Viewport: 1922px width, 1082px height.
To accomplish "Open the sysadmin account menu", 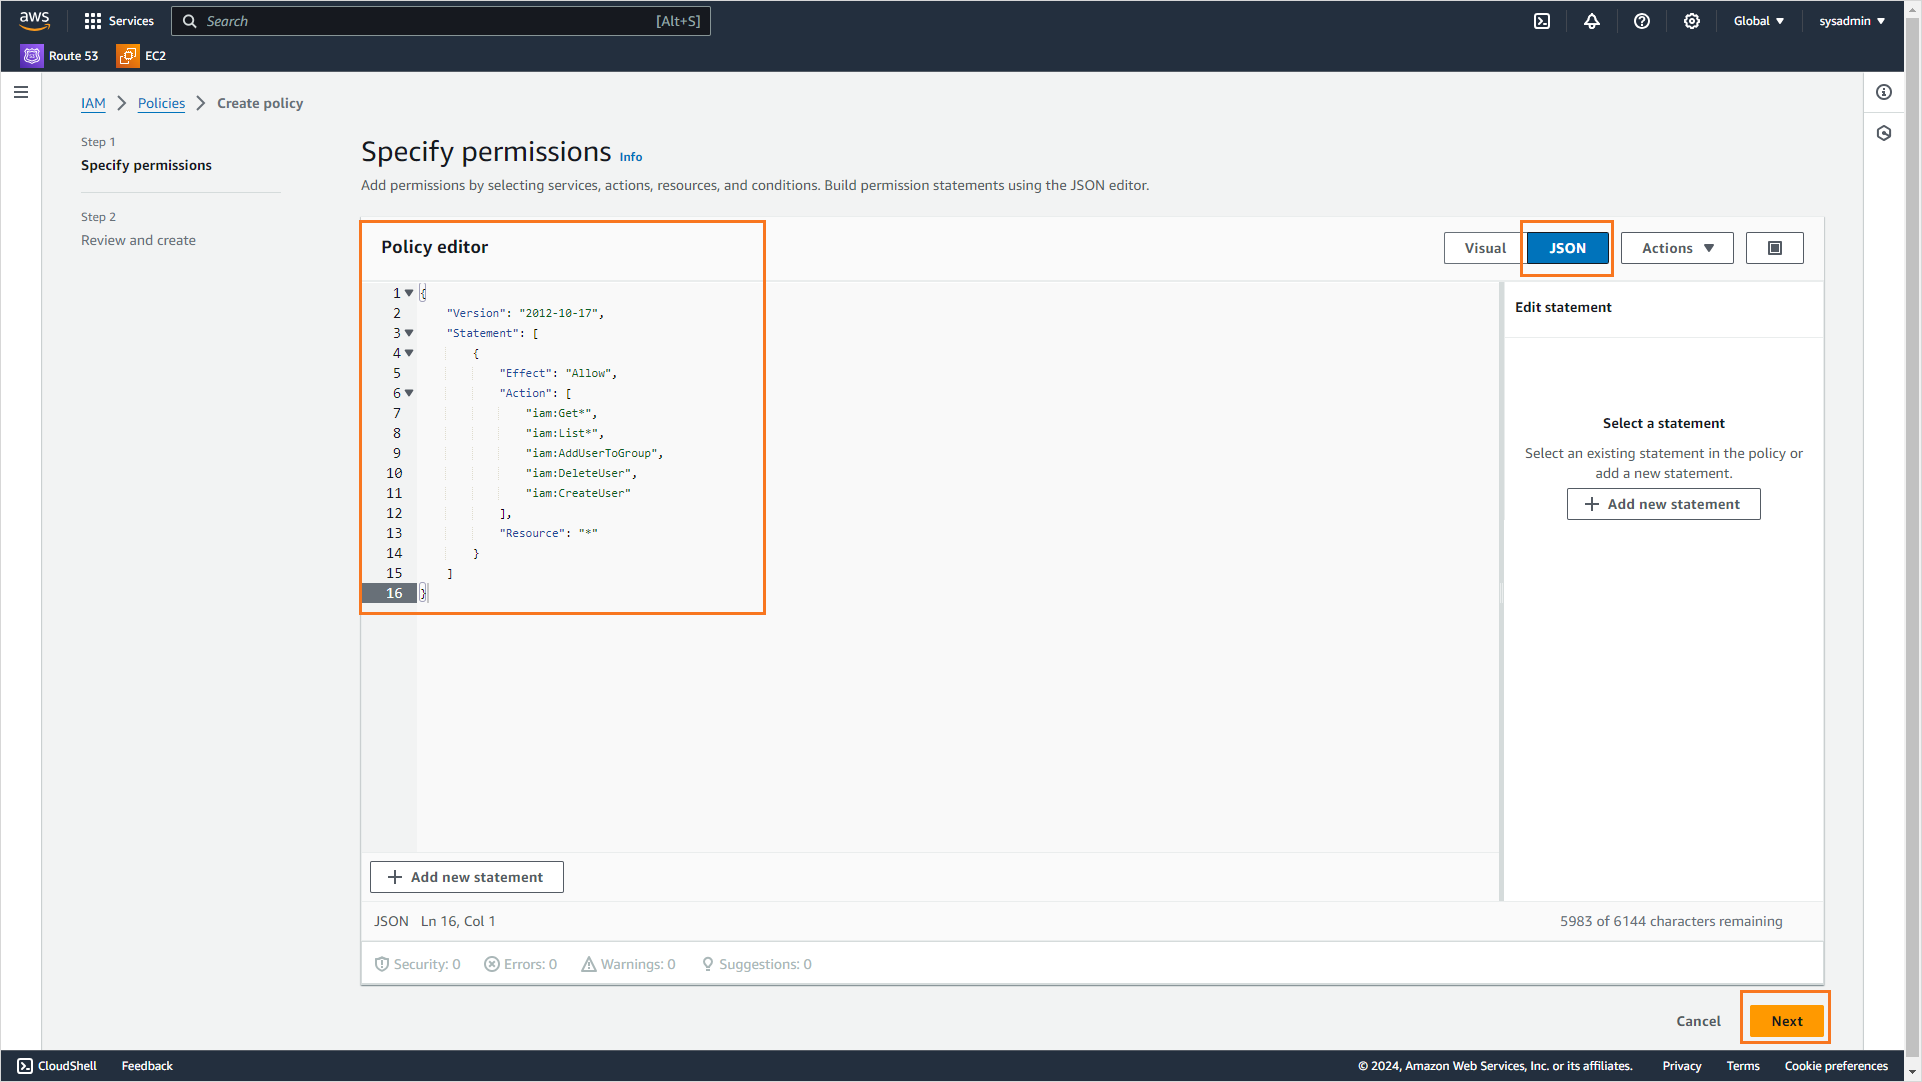I will click(x=1851, y=21).
